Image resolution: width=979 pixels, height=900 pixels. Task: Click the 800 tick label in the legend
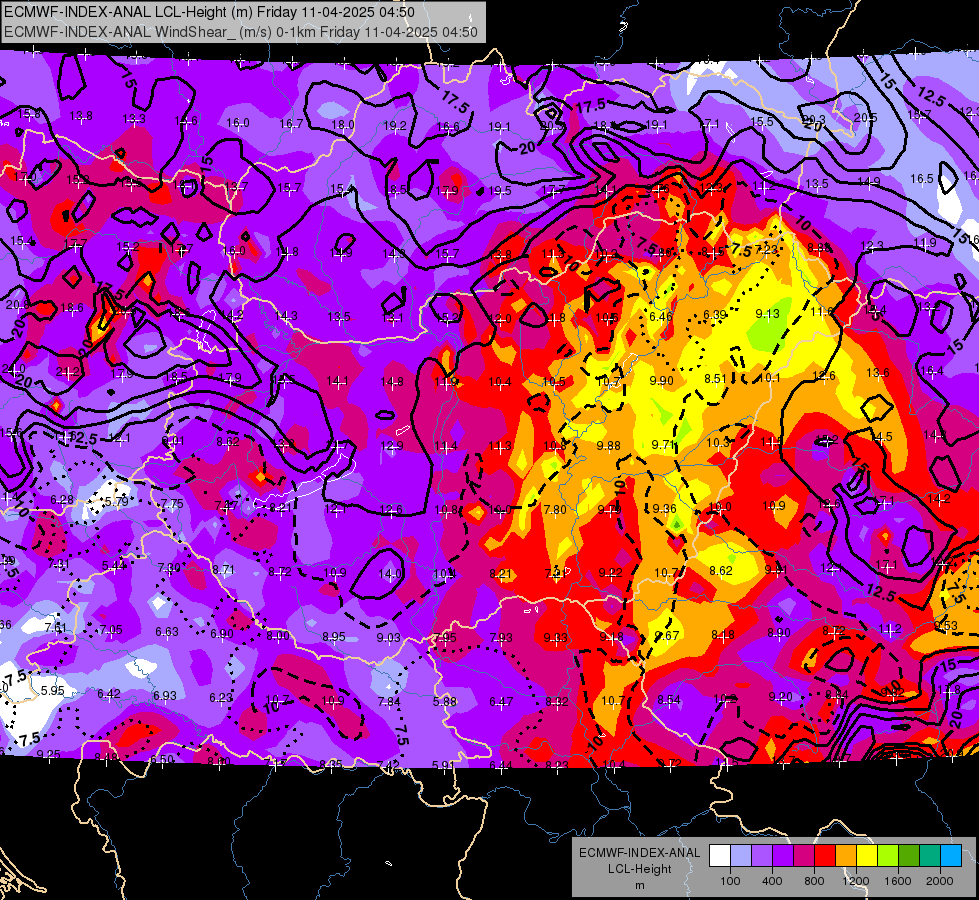pyautogui.click(x=814, y=881)
